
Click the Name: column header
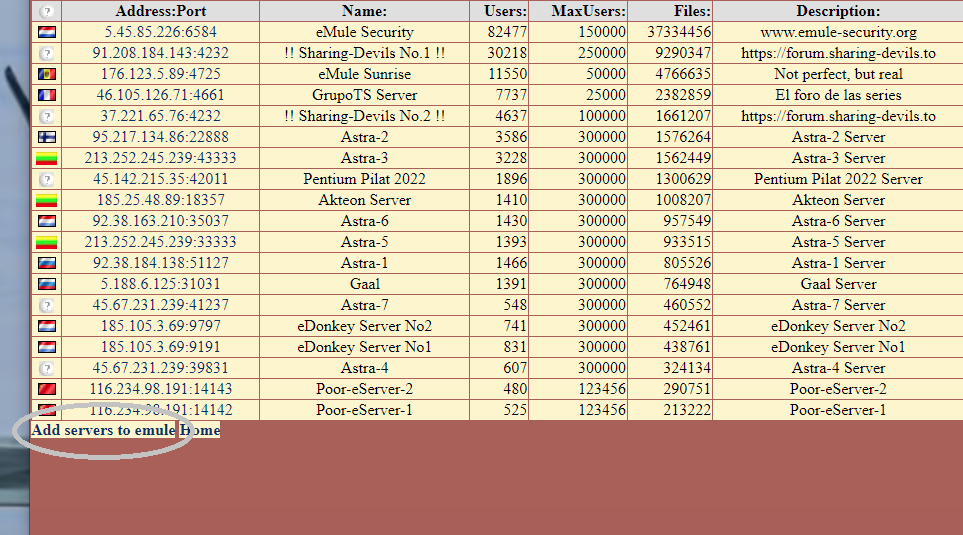[x=364, y=11]
